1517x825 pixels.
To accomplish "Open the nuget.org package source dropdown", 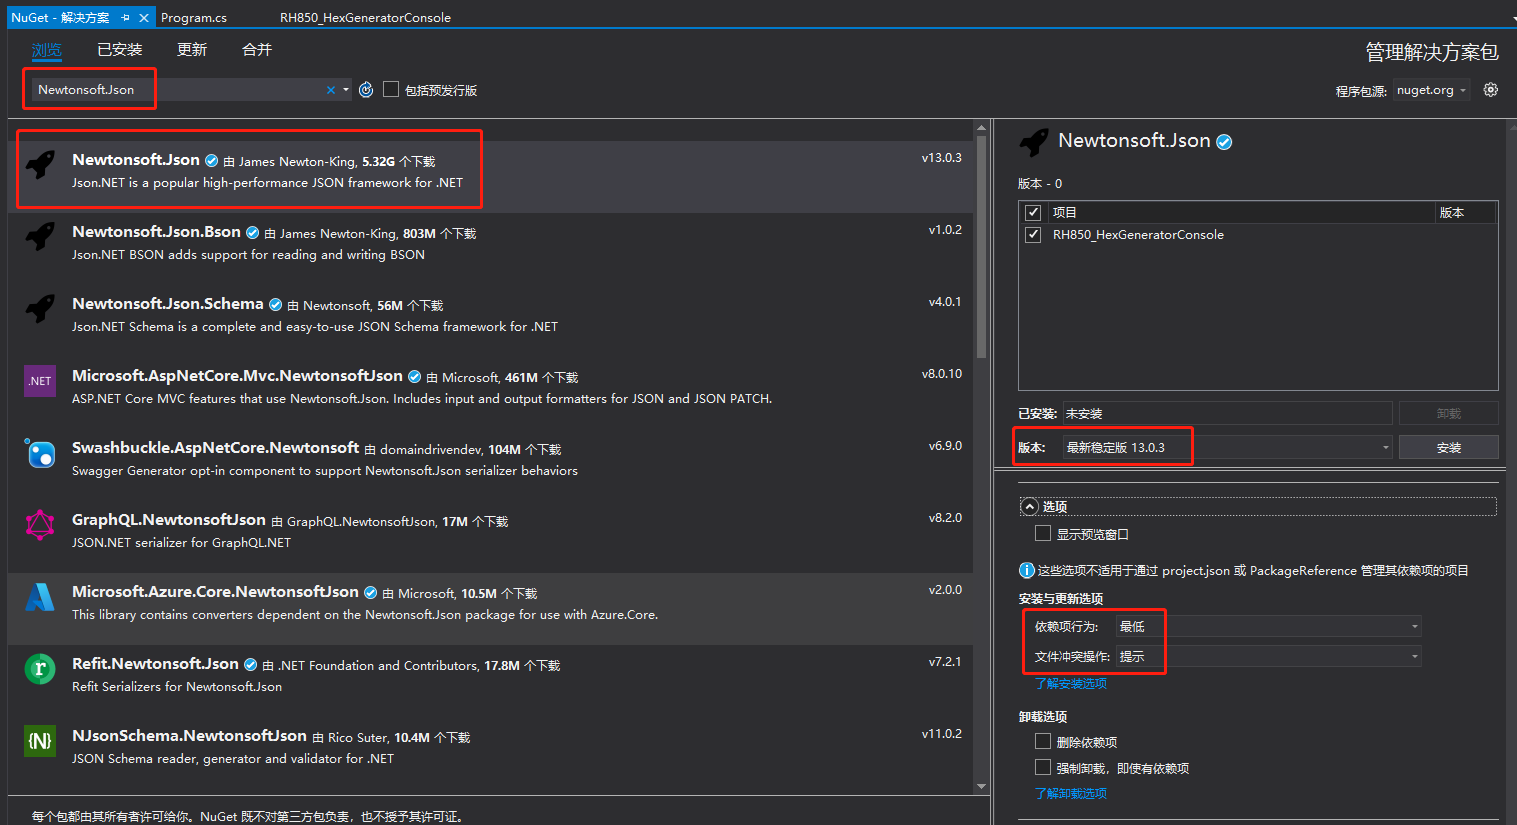I will (x=1432, y=90).
